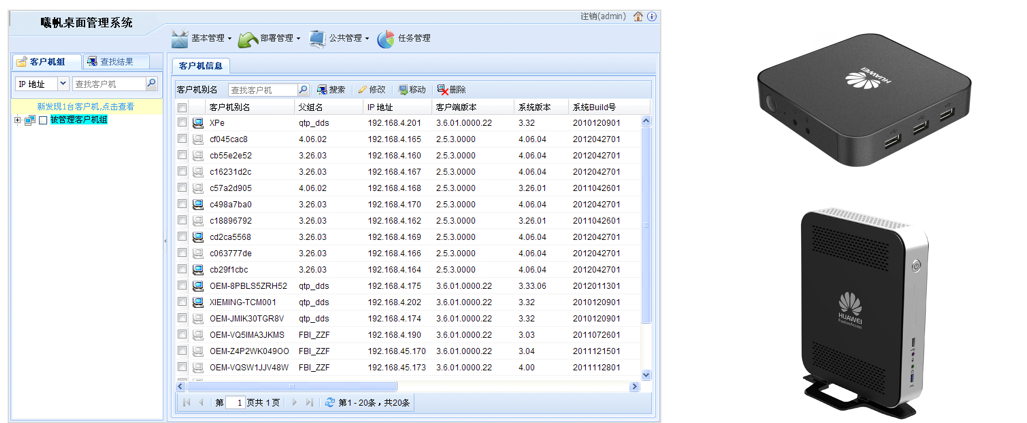Go to last page with pager arrow
The image size is (1027, 423).
pos(310,402)
